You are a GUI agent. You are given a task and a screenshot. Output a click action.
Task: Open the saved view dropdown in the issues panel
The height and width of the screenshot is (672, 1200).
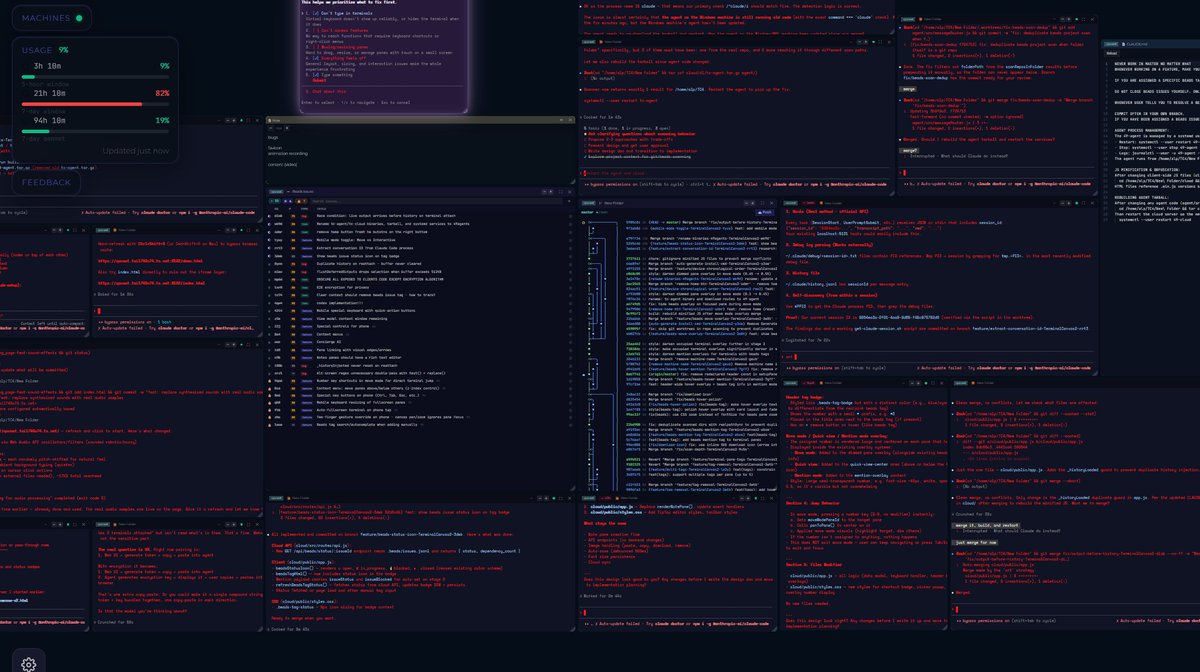tap(276, 191)
